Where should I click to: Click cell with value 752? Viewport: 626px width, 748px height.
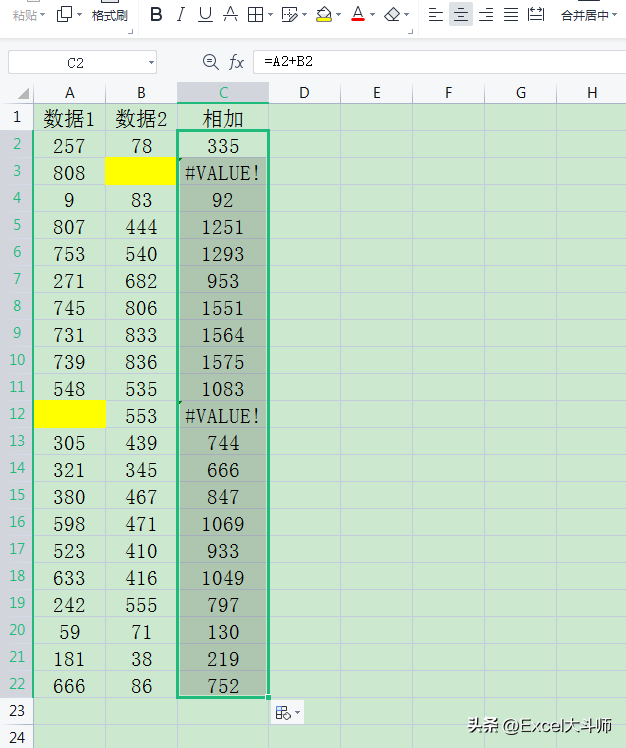[223, 686]
